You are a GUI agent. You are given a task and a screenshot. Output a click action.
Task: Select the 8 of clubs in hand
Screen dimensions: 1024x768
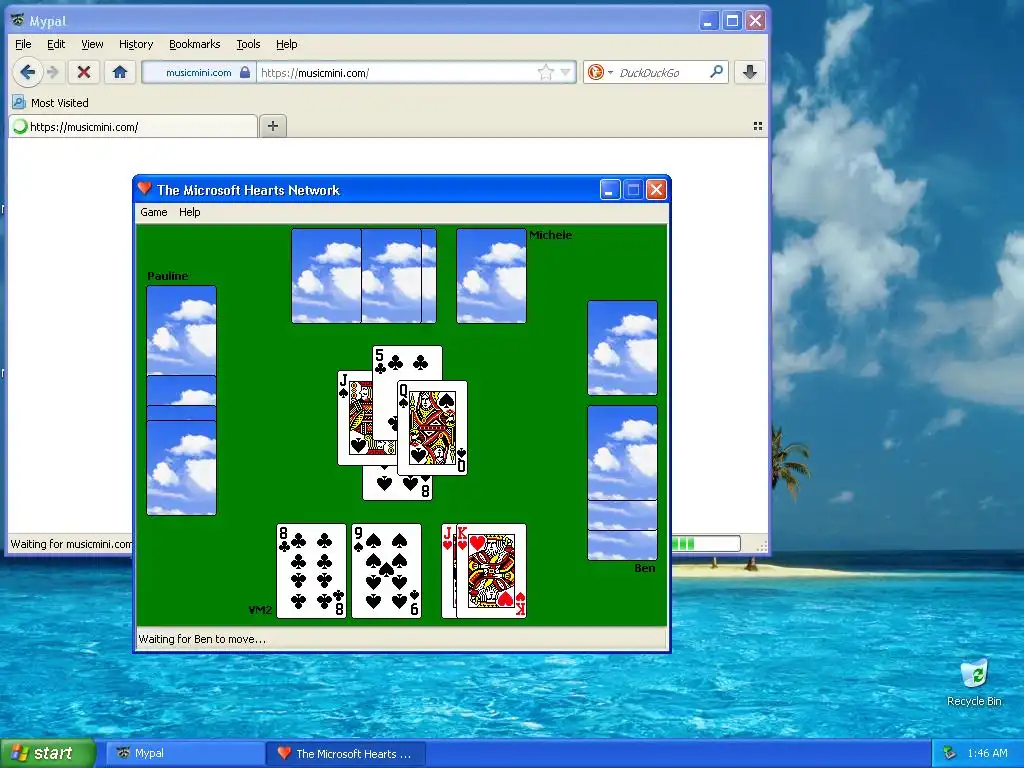[x=312, y=571]
